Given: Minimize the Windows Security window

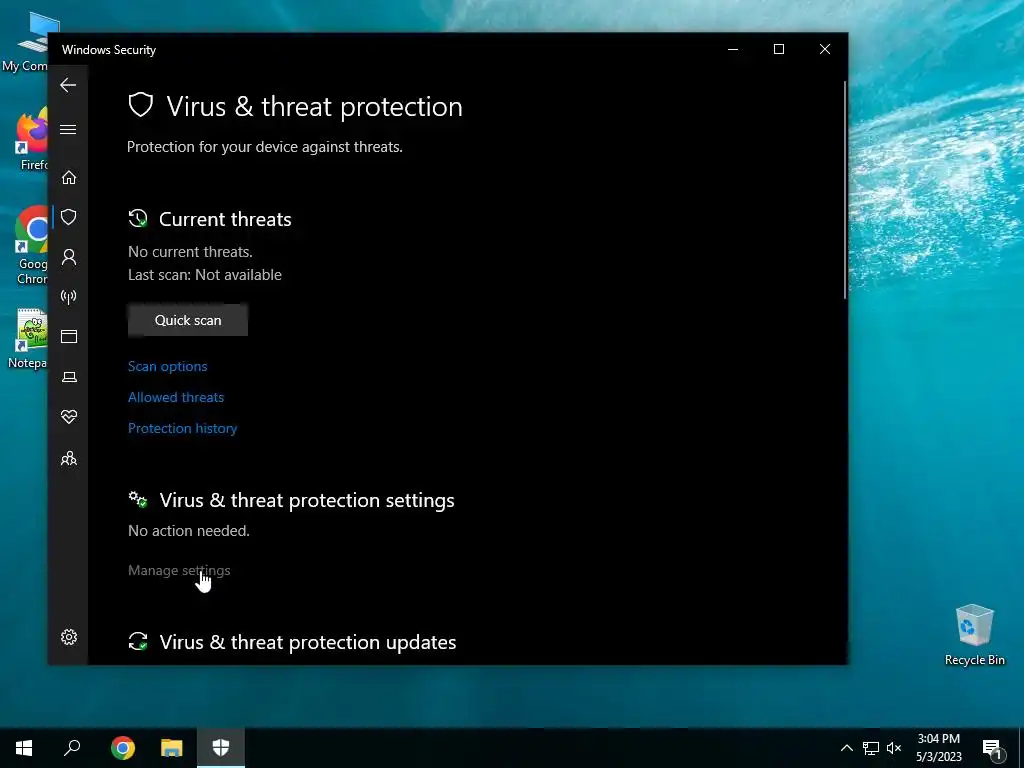Looking at the screenshot, I should coord(733,50).
